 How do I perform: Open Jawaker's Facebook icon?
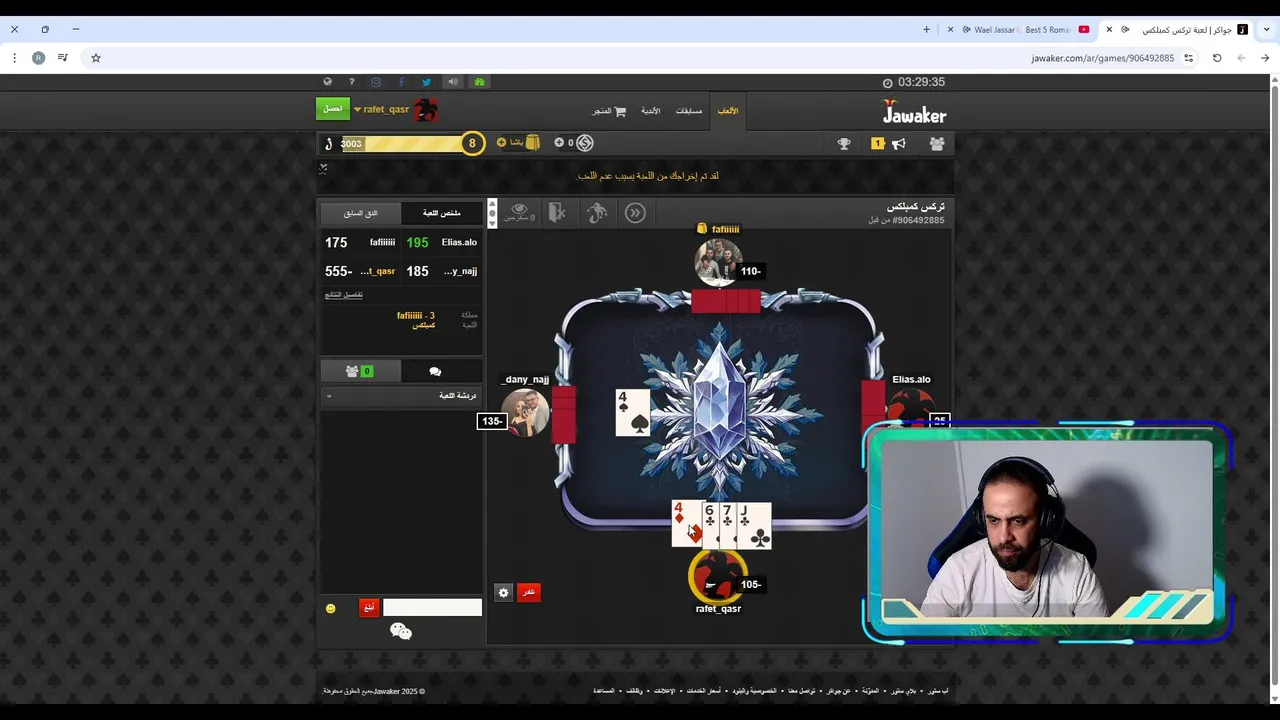pos(401,82)
